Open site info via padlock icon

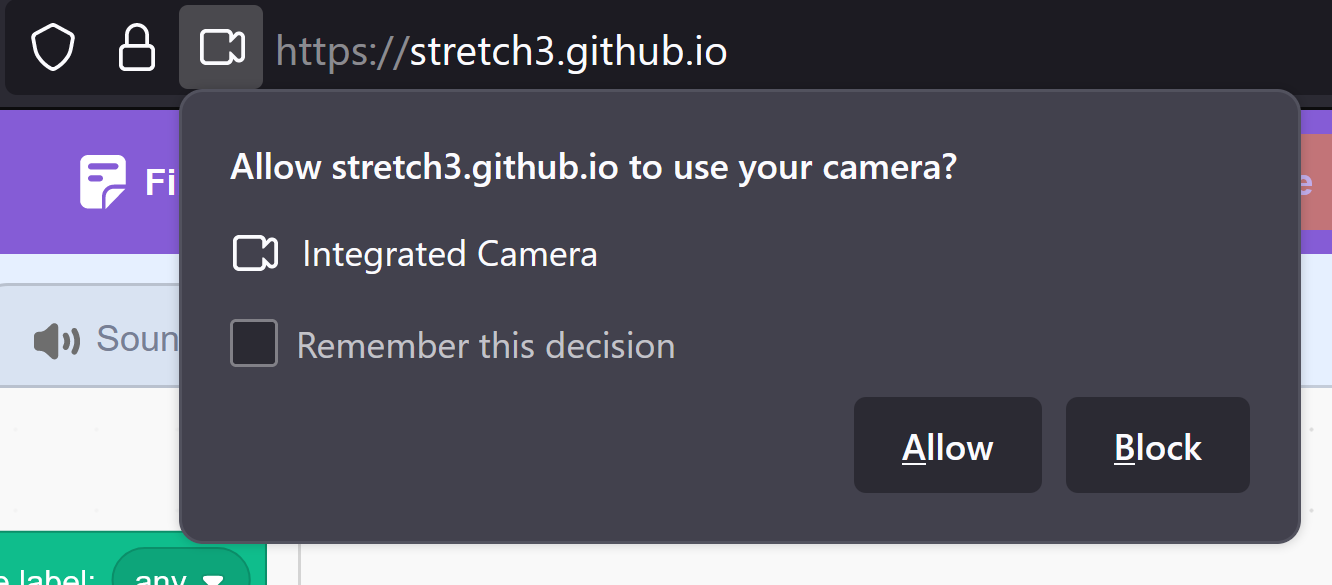(x=137, y=47)
